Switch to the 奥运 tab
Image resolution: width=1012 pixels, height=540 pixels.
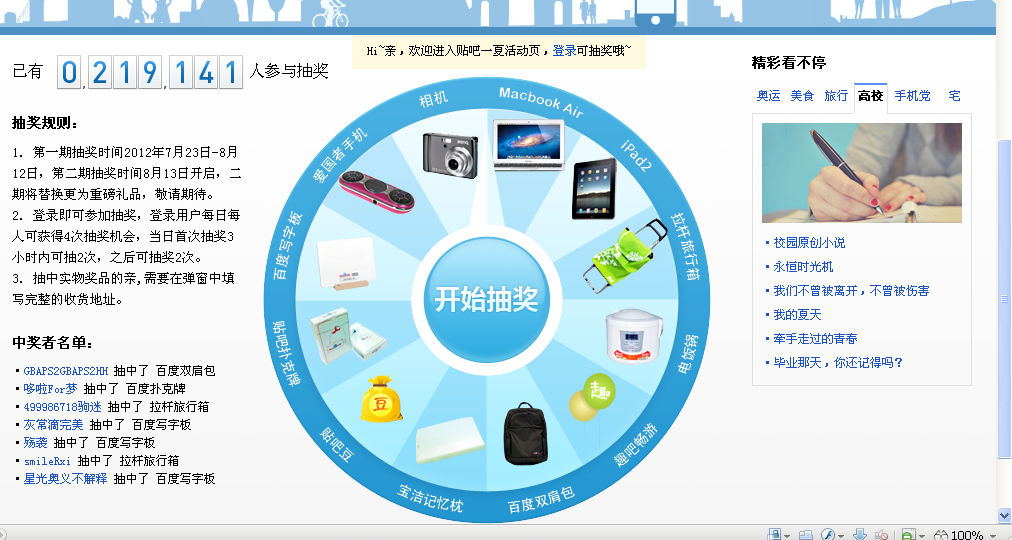pos(768,96)
